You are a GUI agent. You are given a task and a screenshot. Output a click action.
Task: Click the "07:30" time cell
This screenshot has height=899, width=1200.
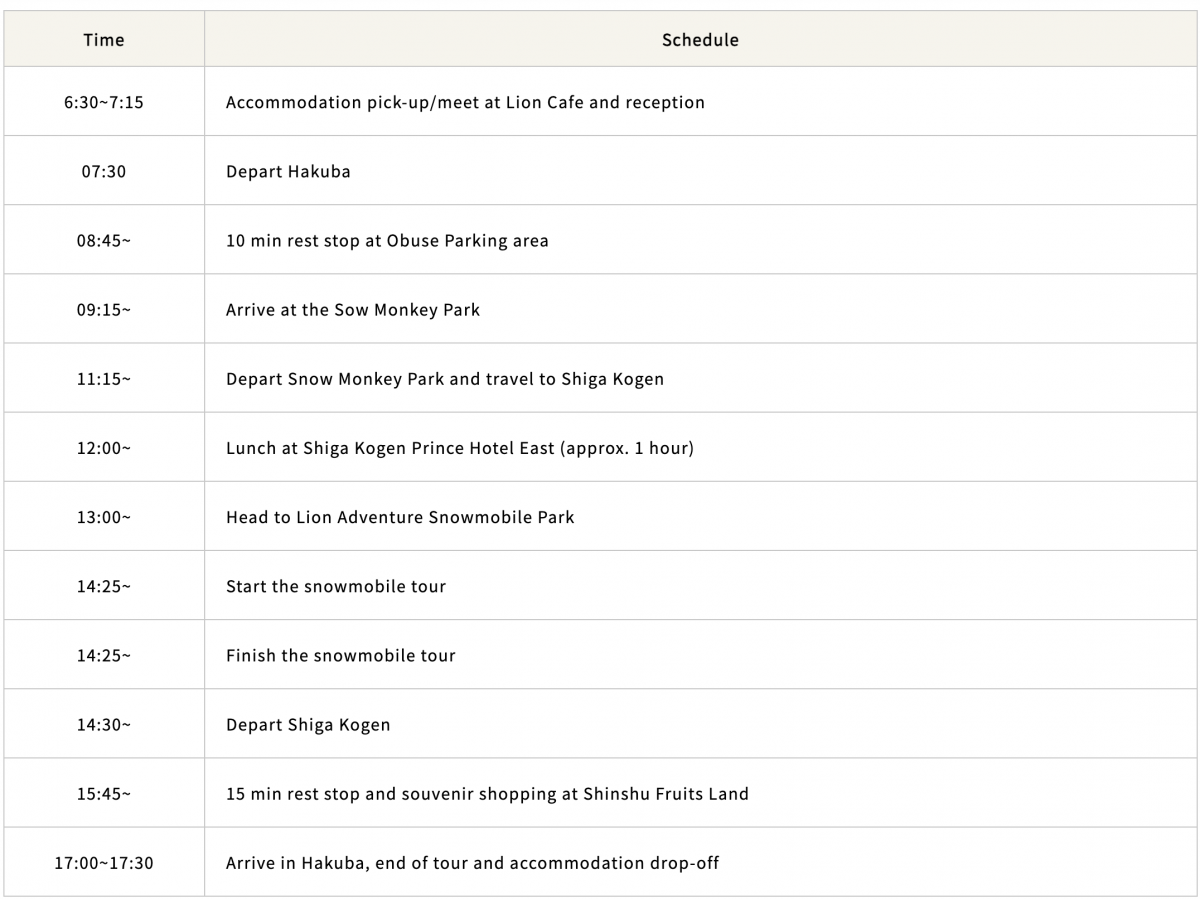tap(104, 171)
